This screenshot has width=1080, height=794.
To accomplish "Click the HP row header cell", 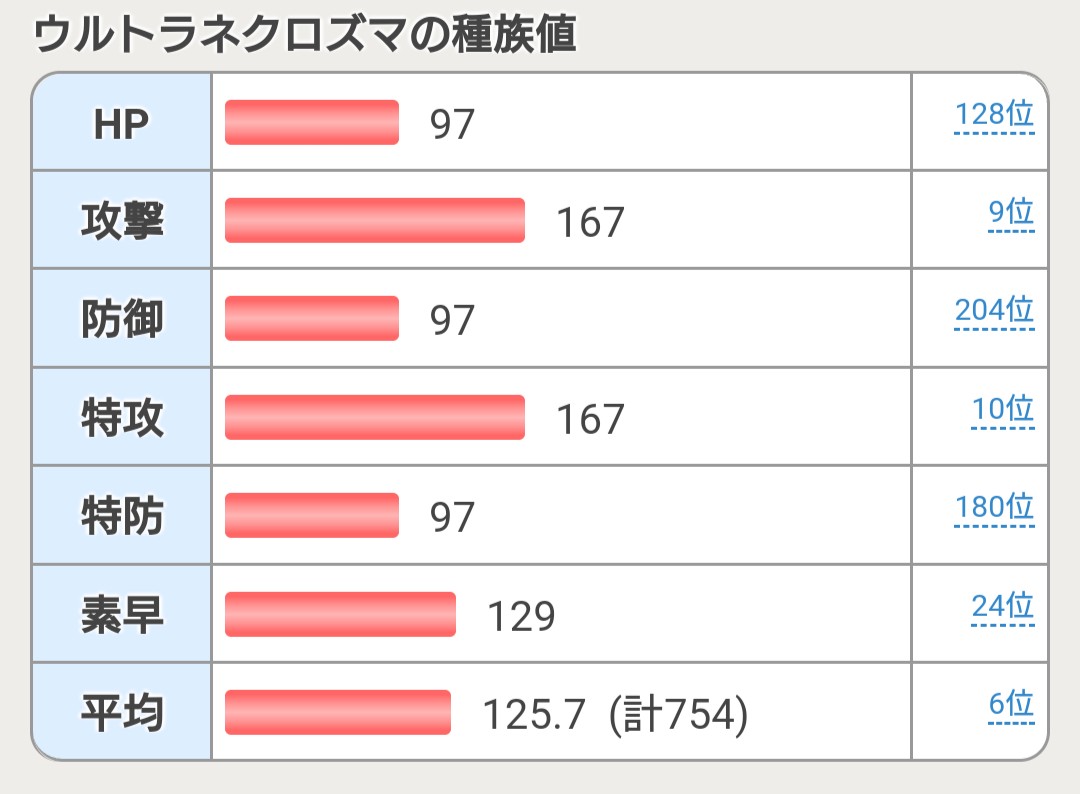I will coord(121,122).
